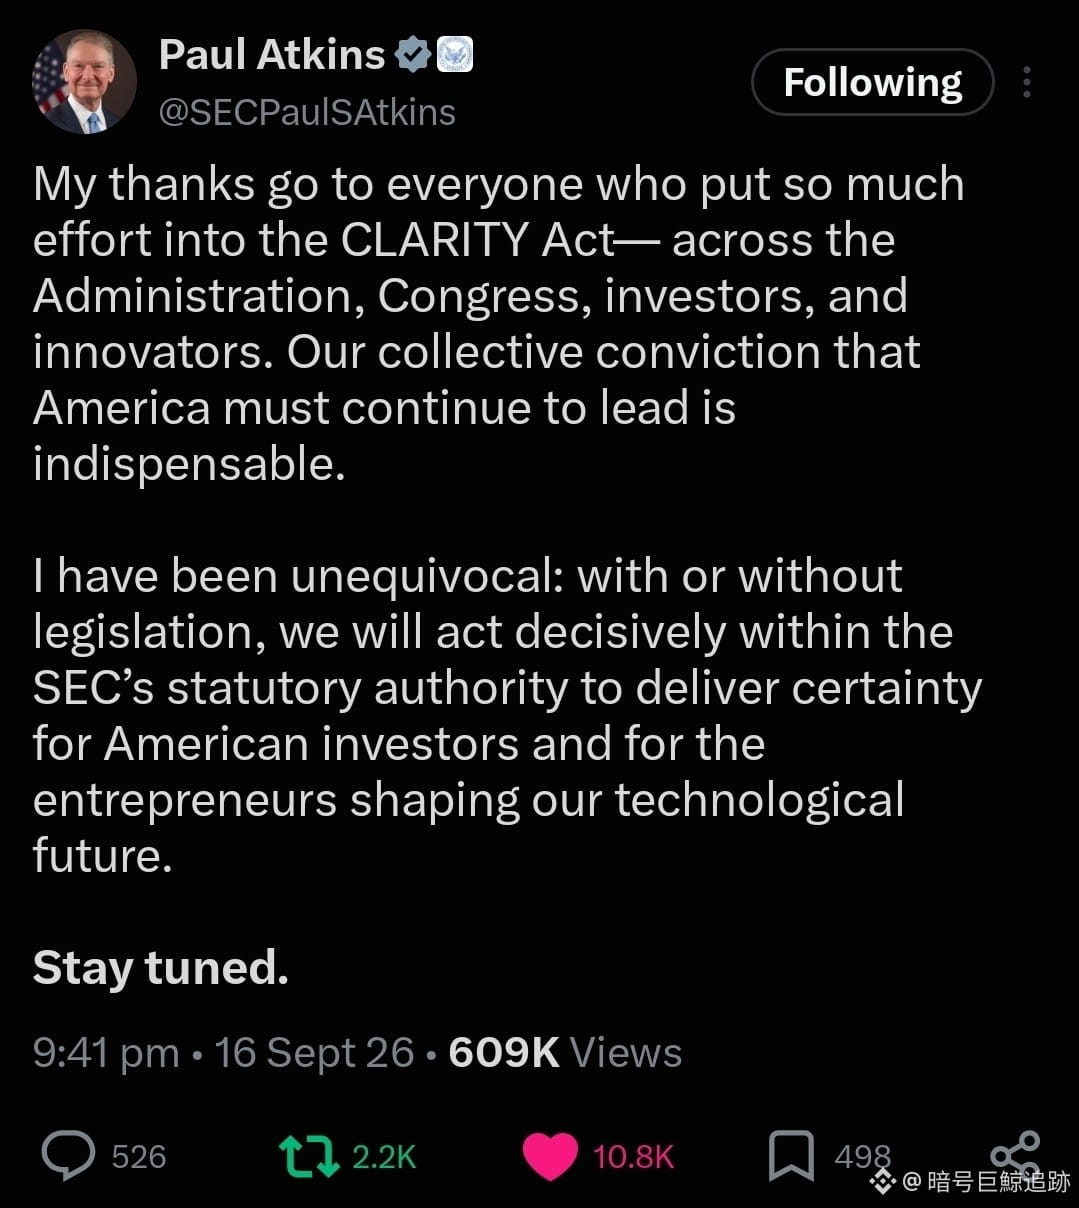Click the diamond watermark logo icon
This screenshot has height=1208, width=1079.
(882, 1182)
